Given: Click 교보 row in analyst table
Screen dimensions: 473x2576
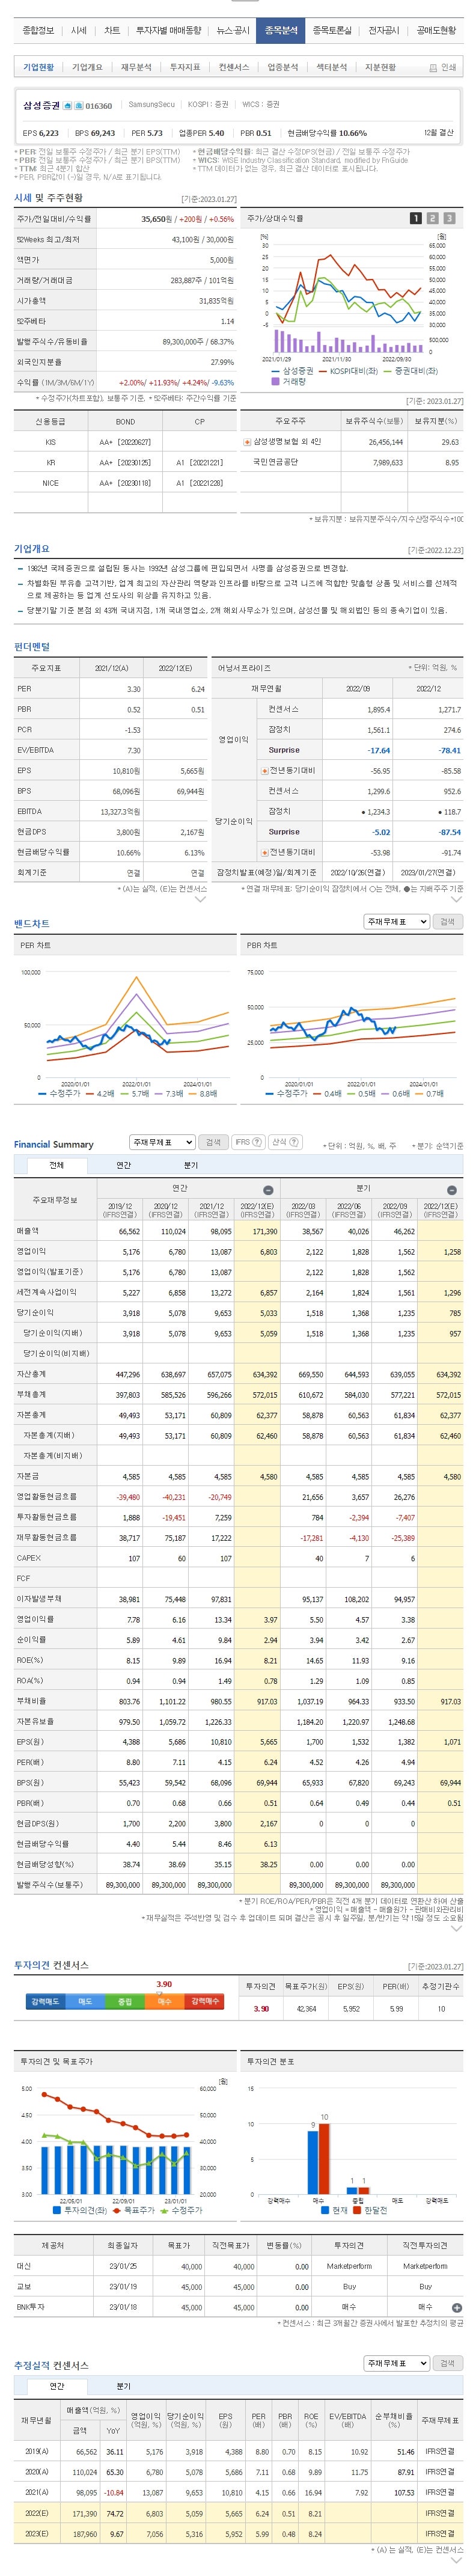Looking at the screenshot, I should 237,2287.
